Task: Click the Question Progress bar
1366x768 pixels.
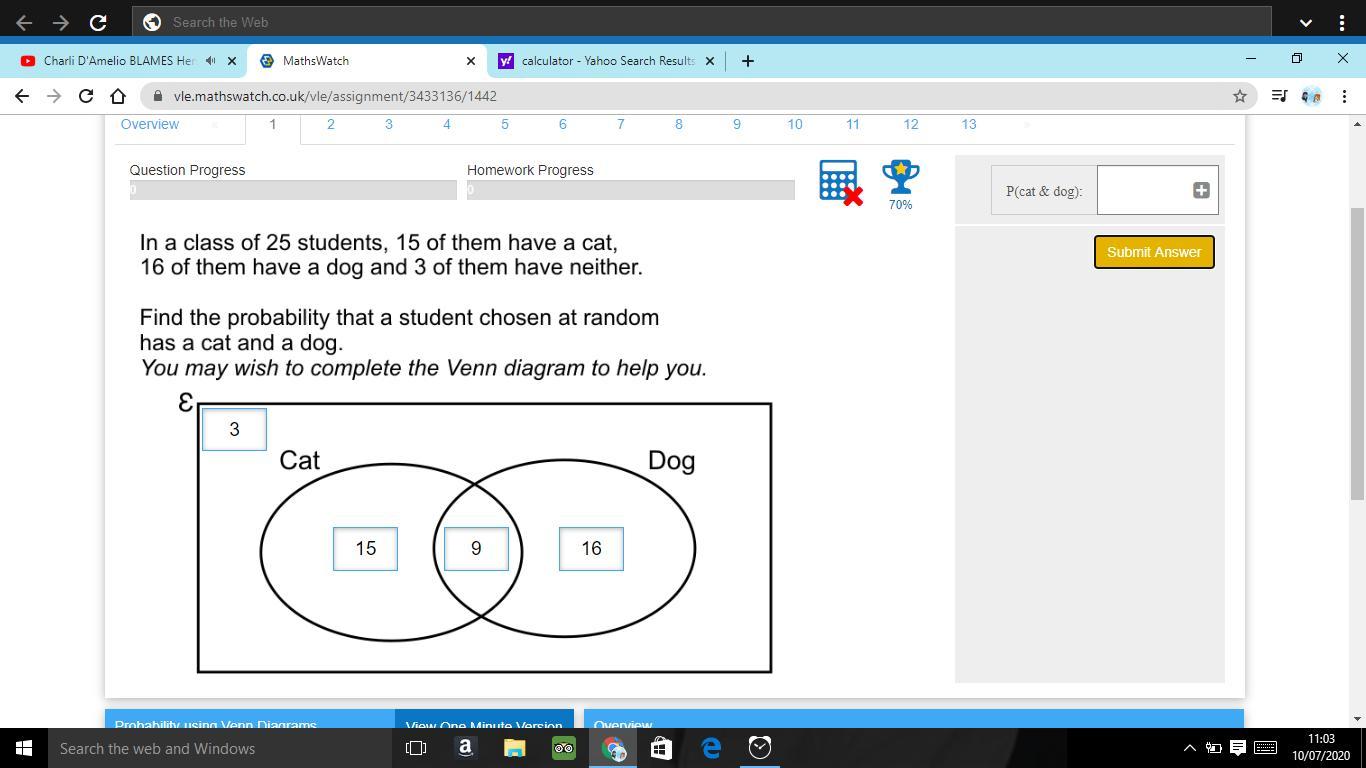Action: (293, 190)
